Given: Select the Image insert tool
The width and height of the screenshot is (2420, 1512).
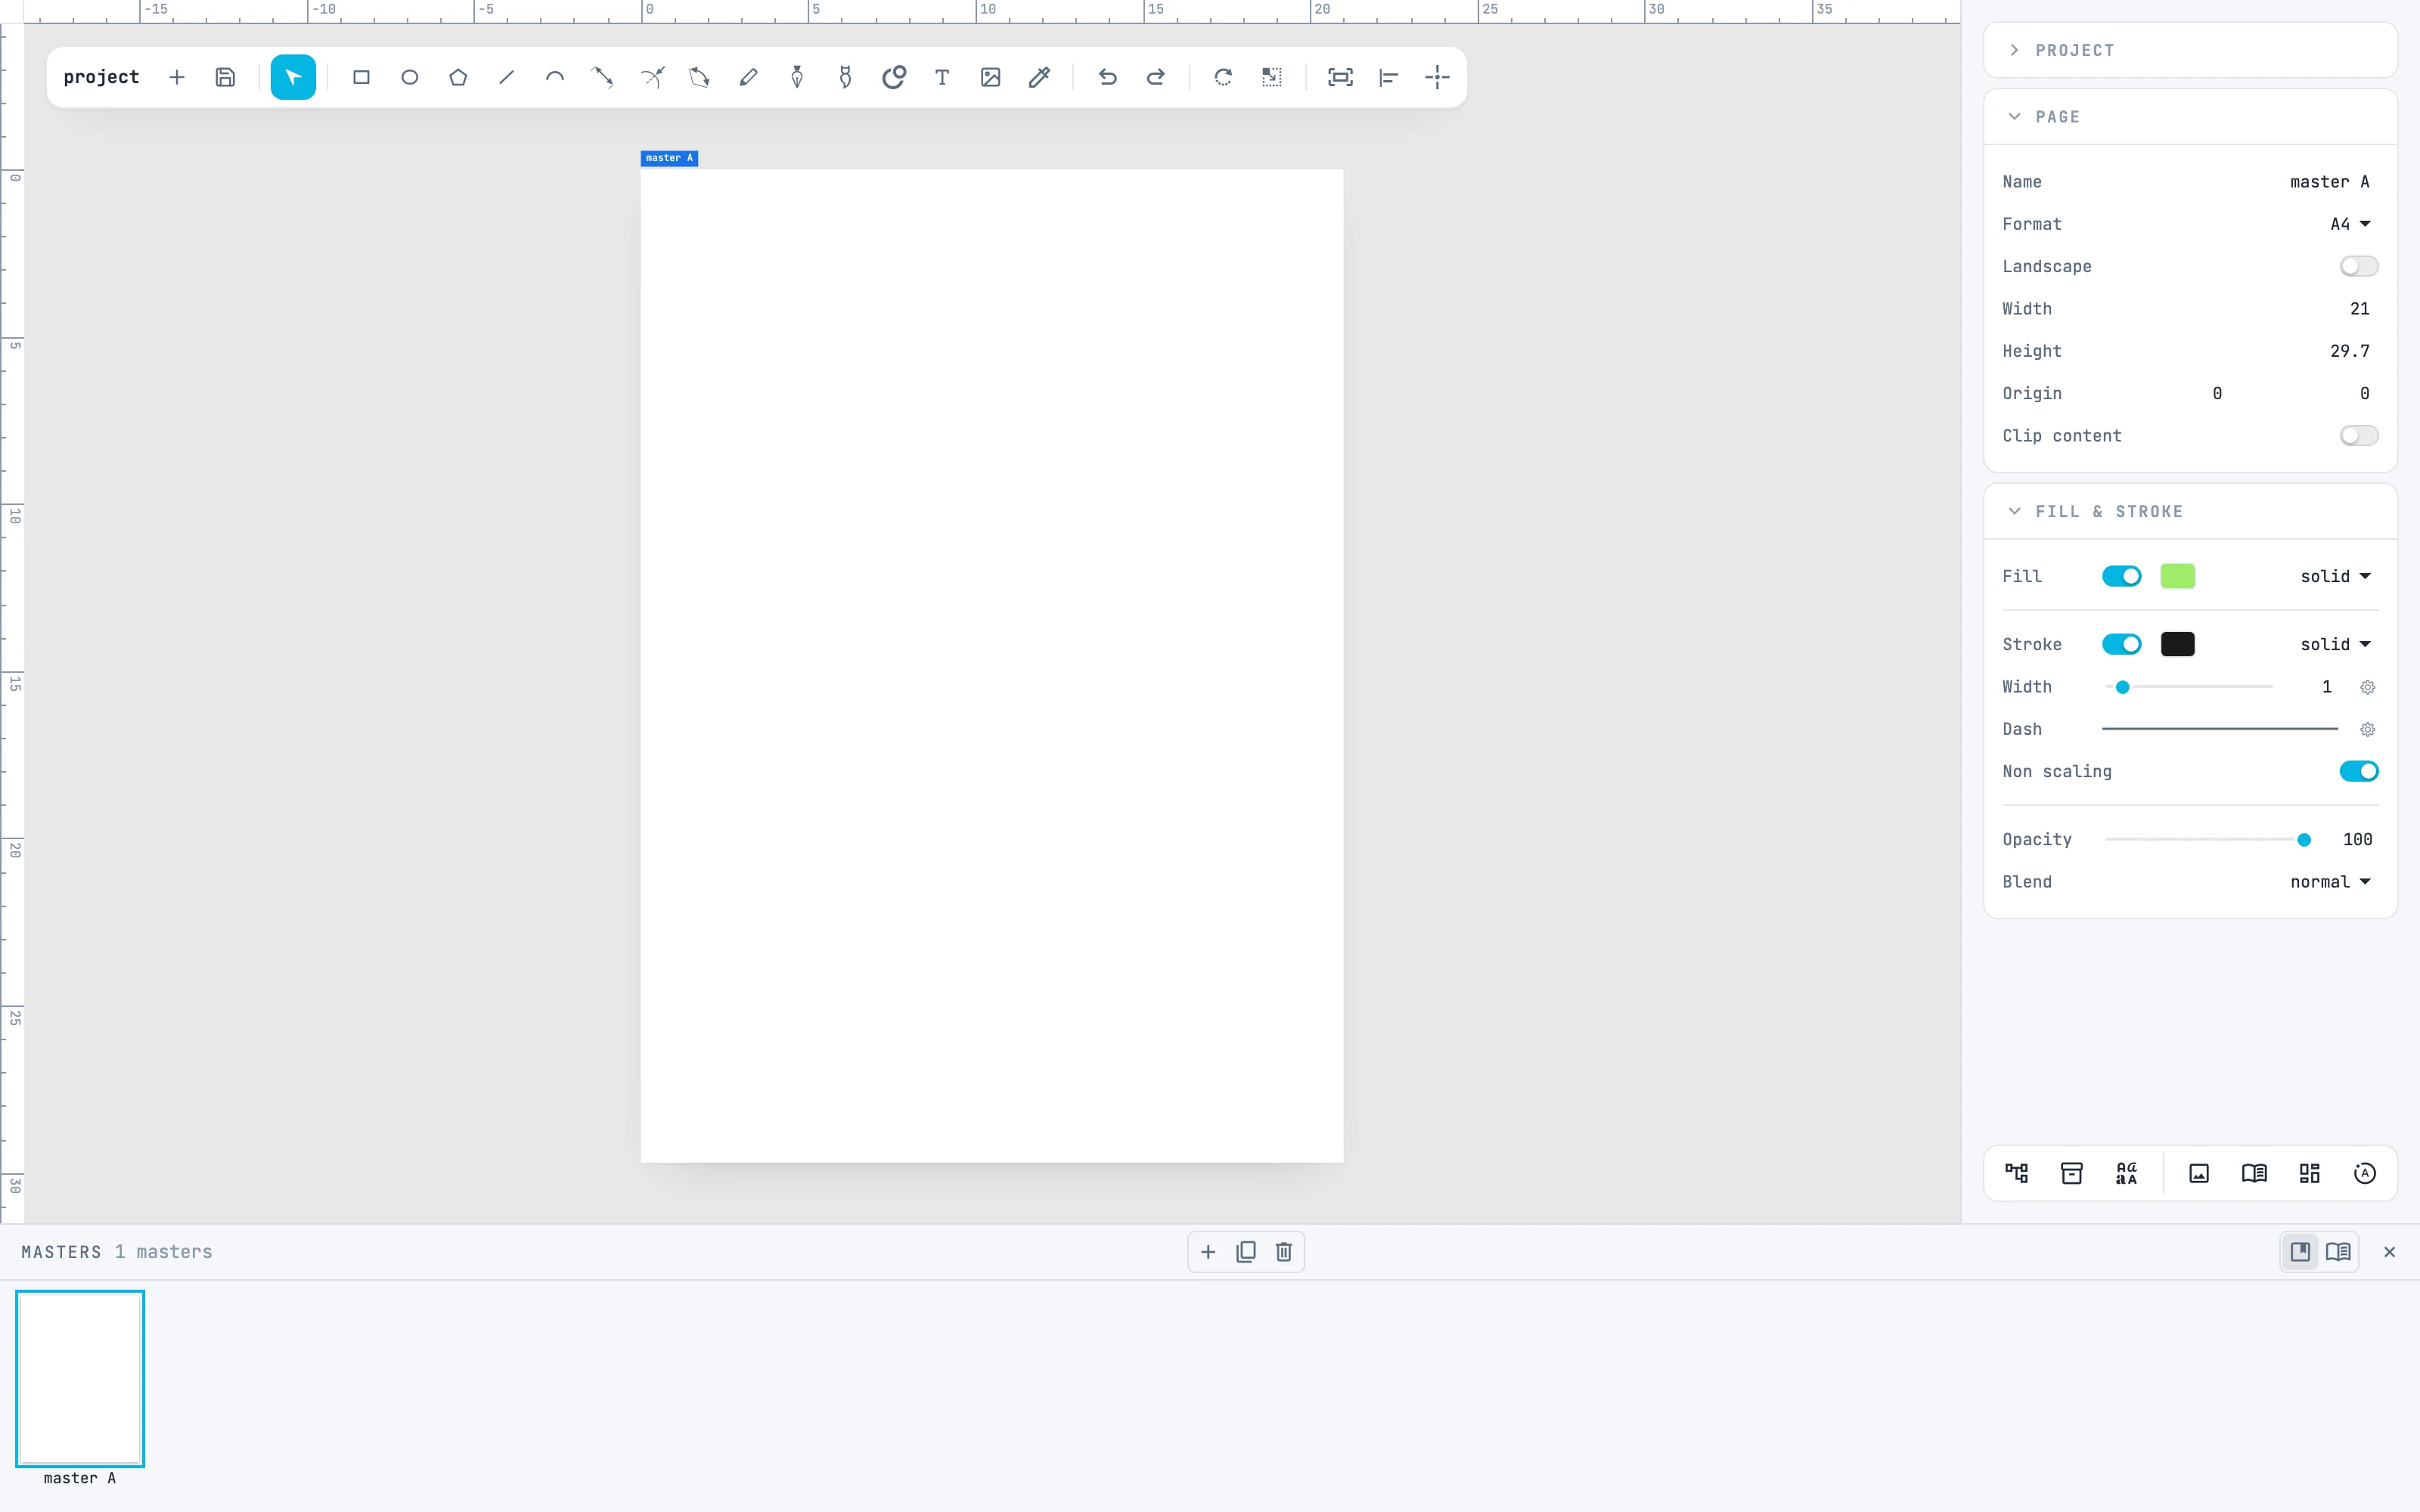Looking at the screenshot, I should click(x=990, y=77).
